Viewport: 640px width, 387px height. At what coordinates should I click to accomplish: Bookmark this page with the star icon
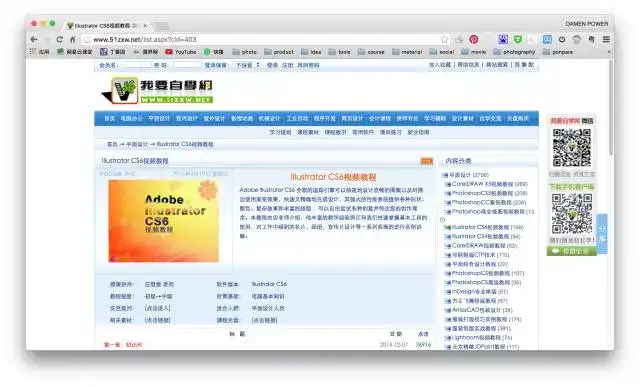click(444, 40)
